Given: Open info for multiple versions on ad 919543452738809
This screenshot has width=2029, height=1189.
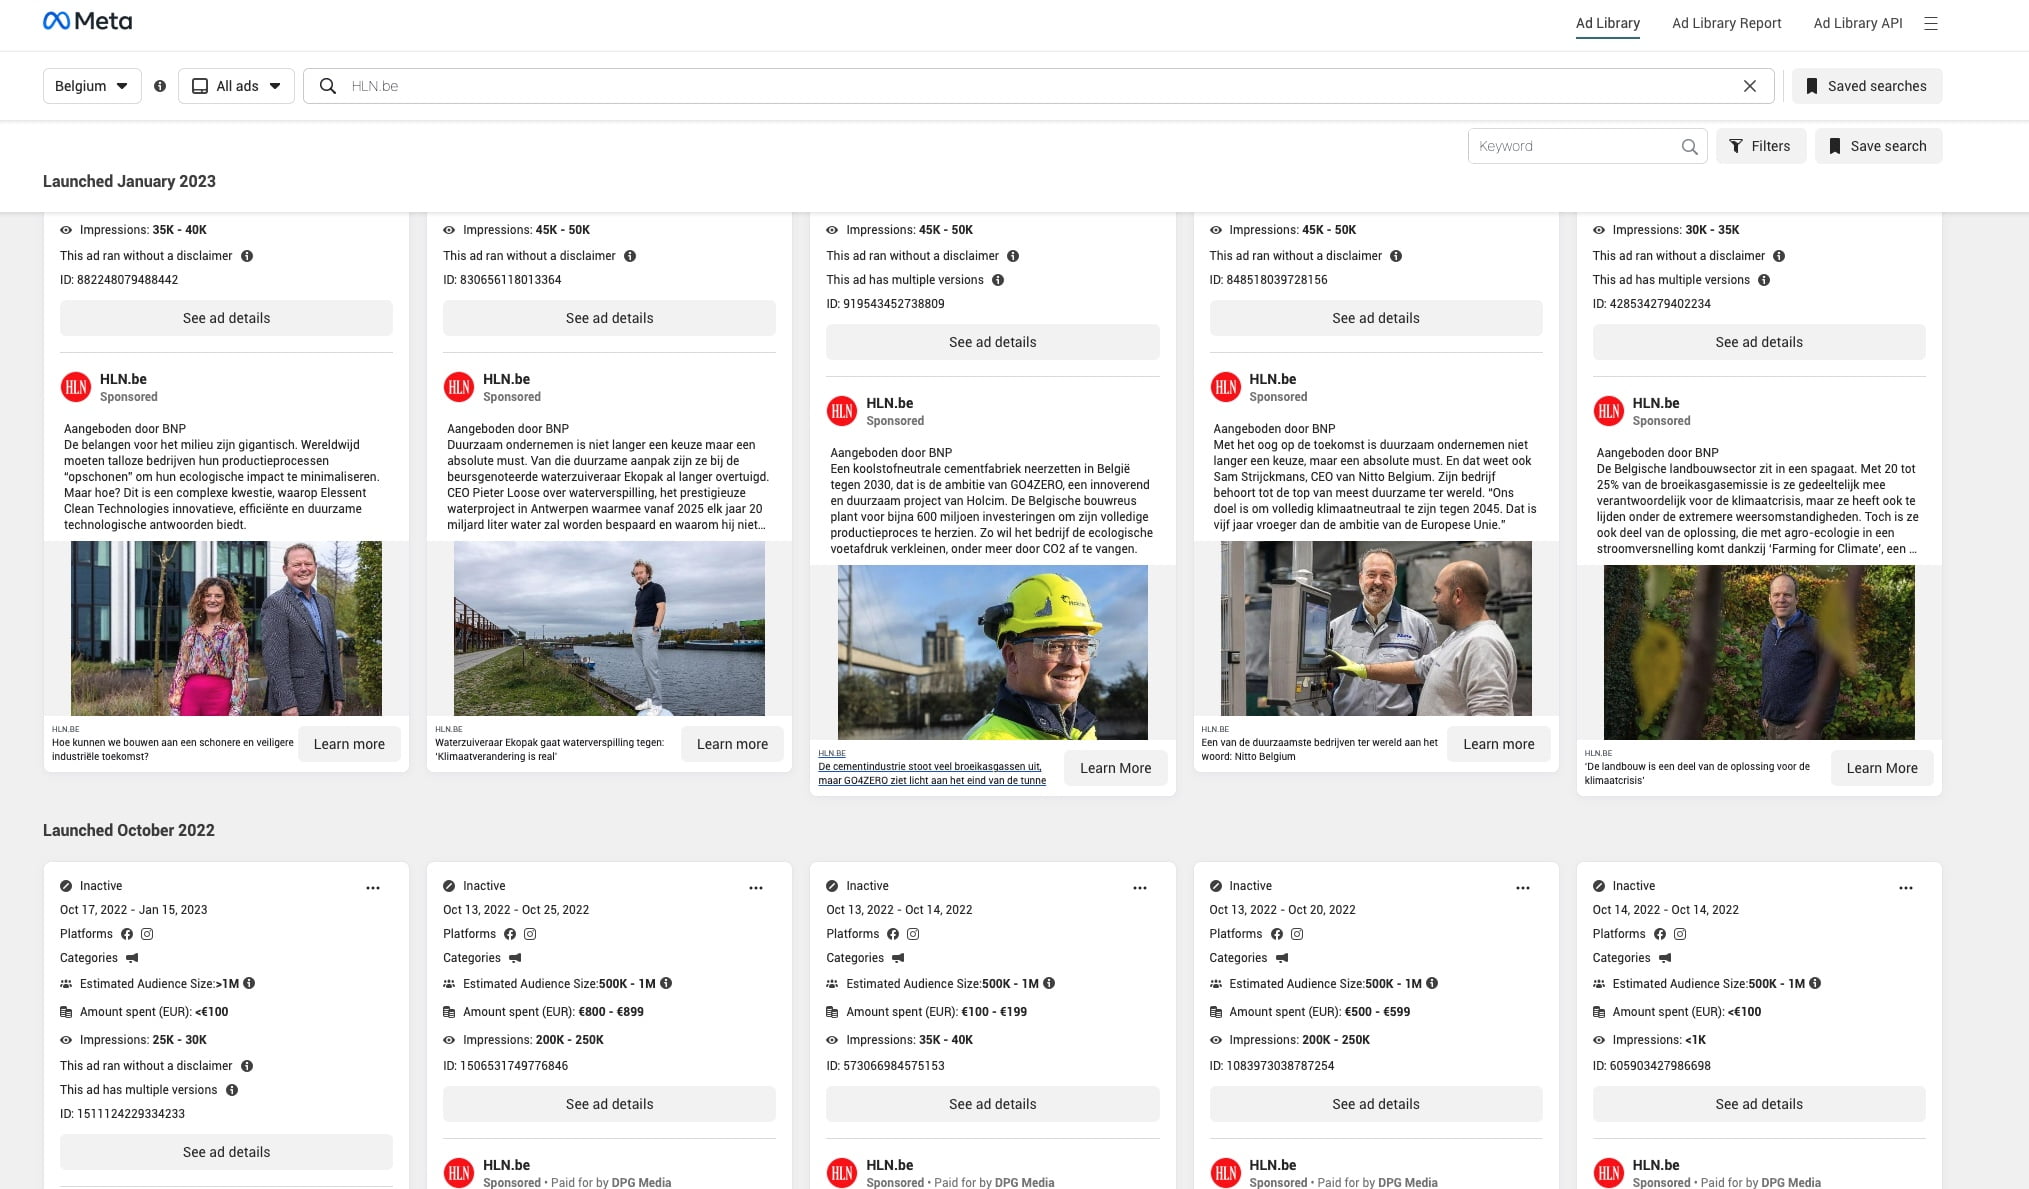Looking at the screenshot, I should point(998,280).
